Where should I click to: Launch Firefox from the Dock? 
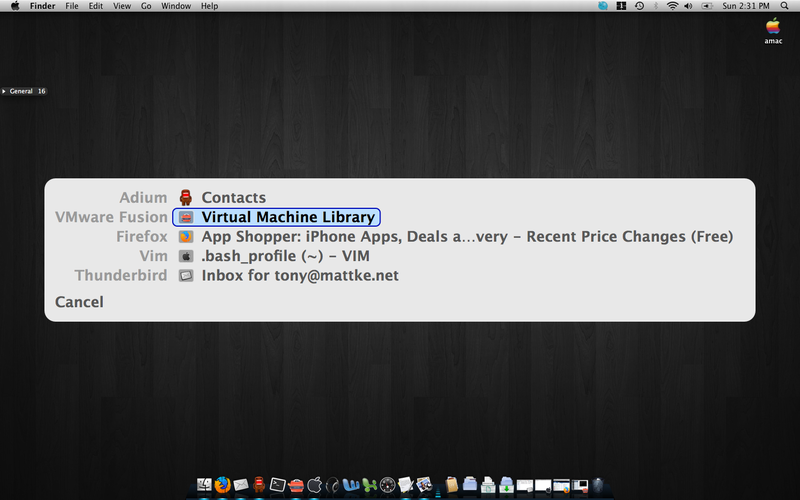pos(222,485)
